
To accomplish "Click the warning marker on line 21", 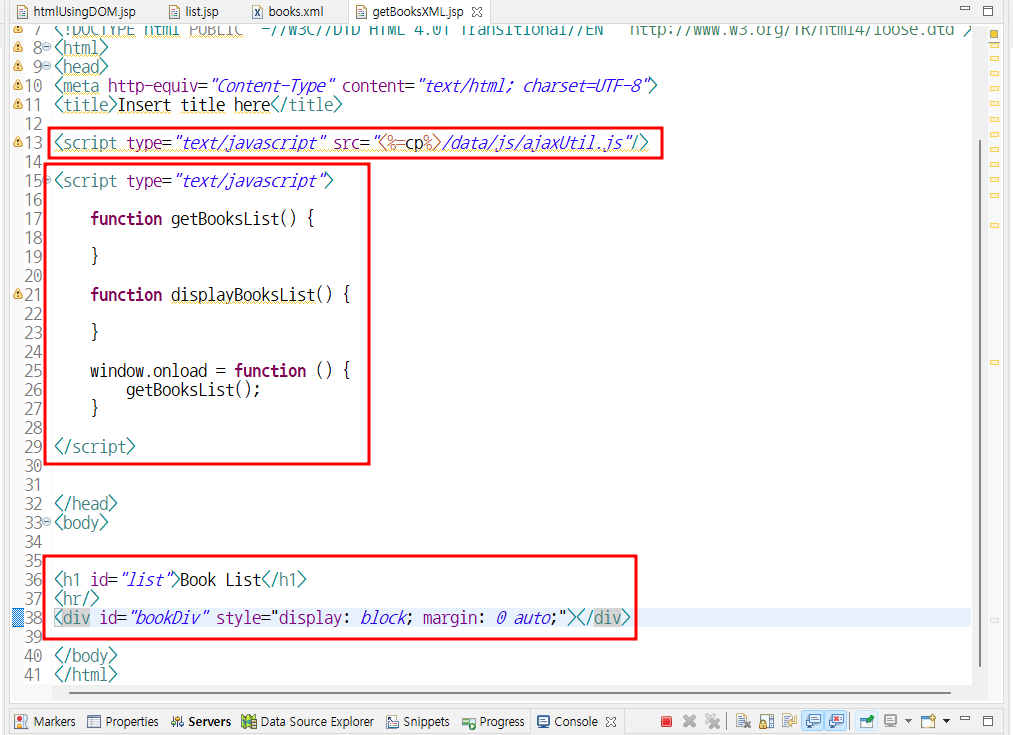I will (18, 294).
